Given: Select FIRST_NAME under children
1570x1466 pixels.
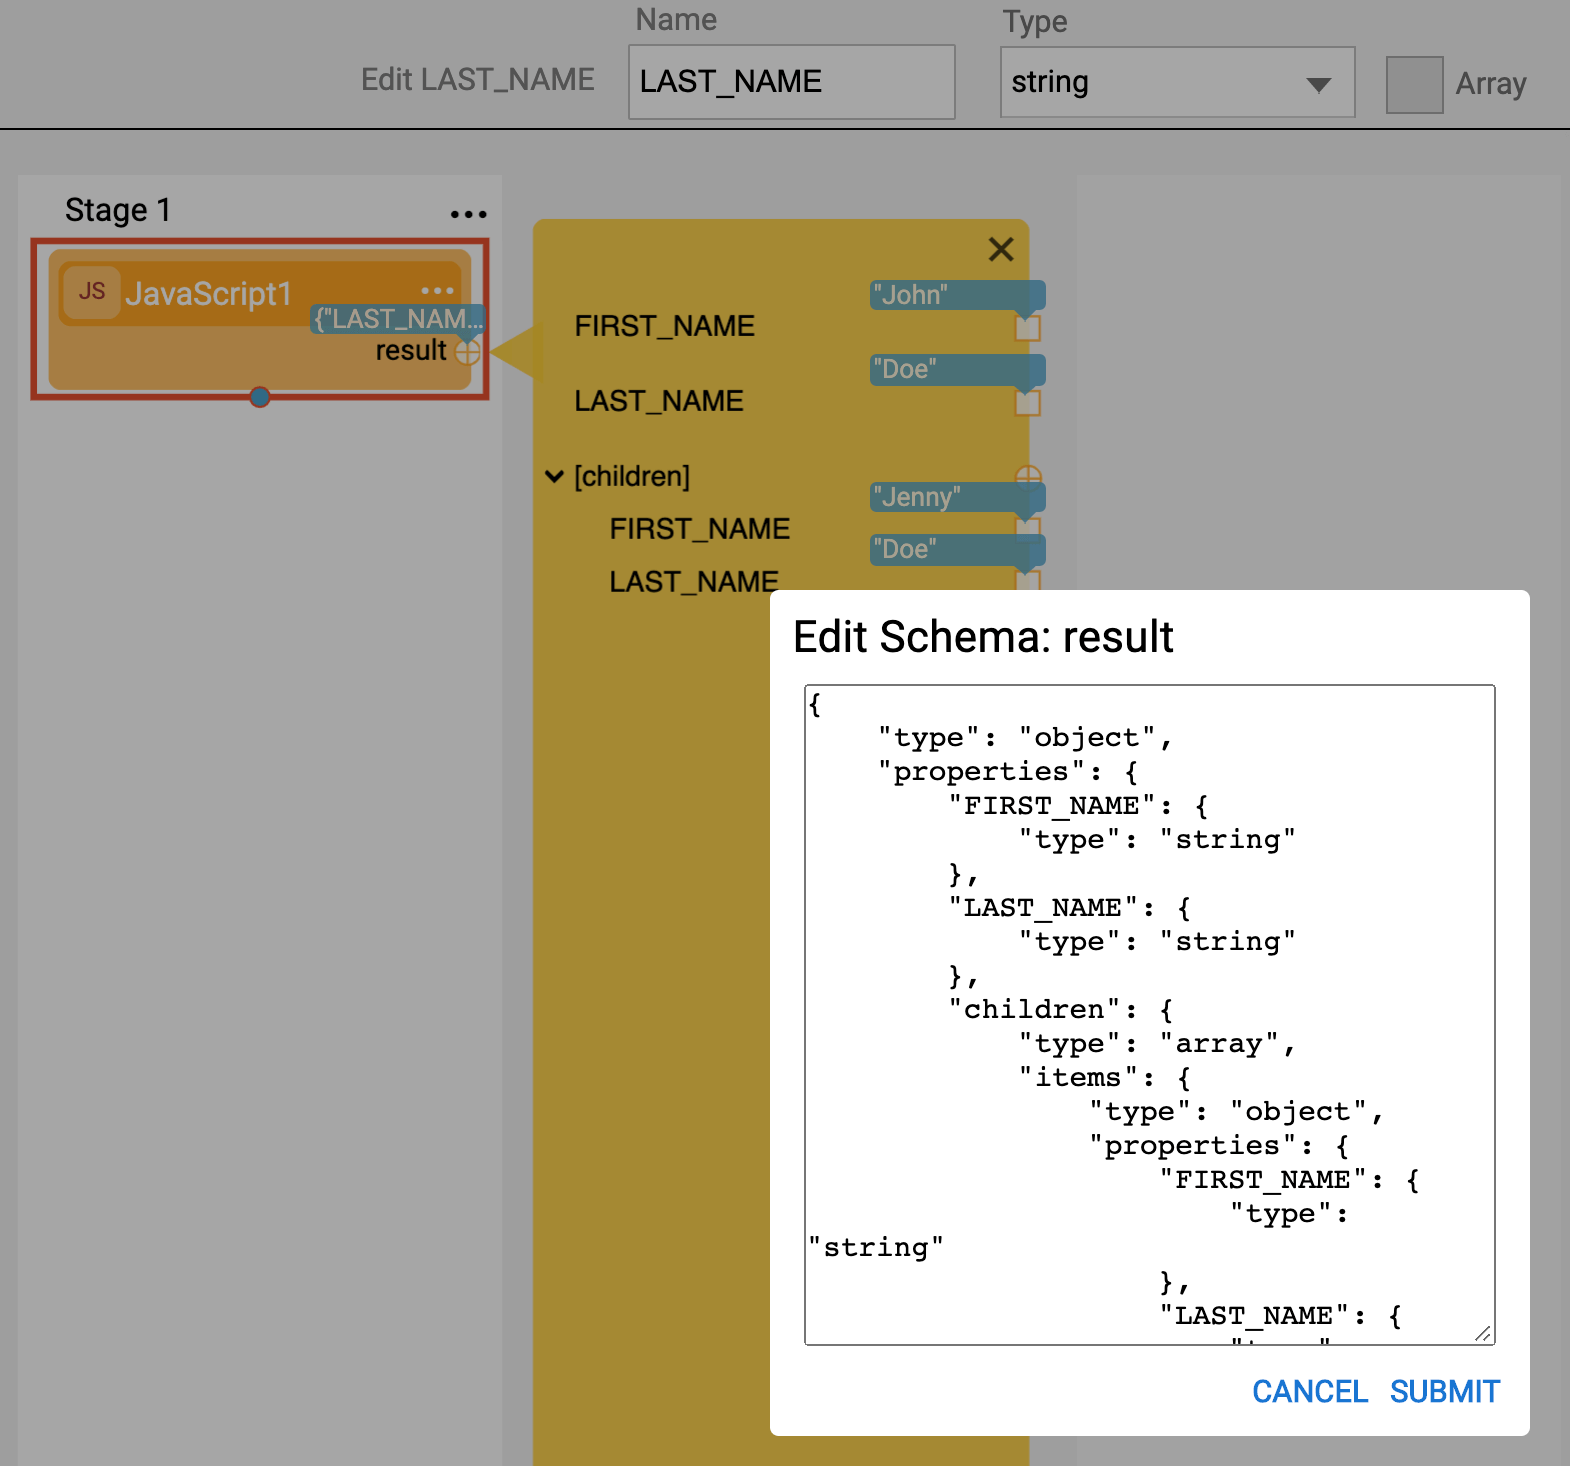Looking at the screenshot, I should [699, 529].
